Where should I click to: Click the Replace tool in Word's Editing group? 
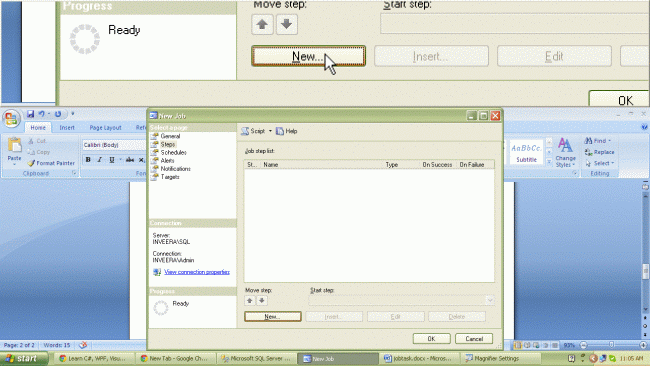pyautogui.click(x=599, y=152)
